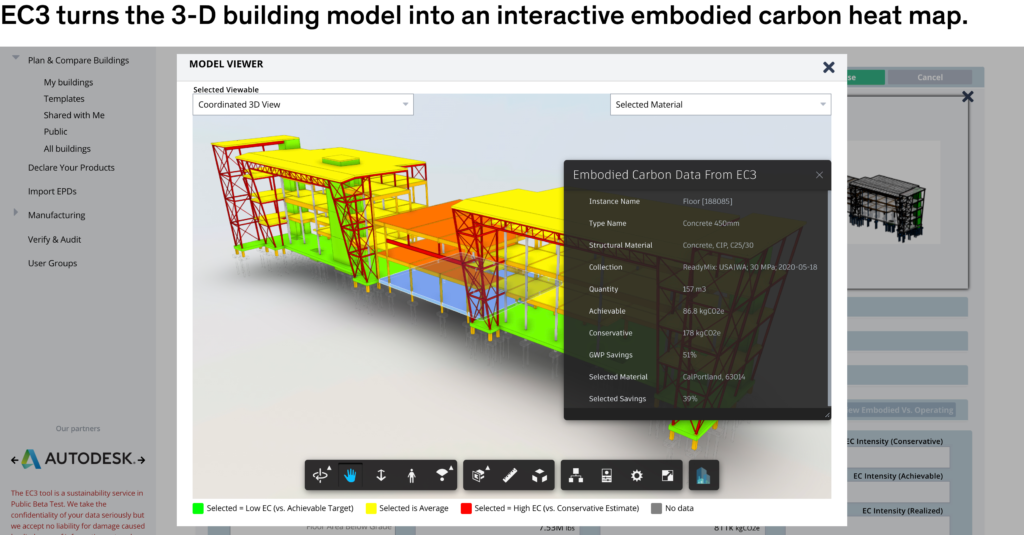
Task: Open My buildings in sidebar
Action: point(69,82)
